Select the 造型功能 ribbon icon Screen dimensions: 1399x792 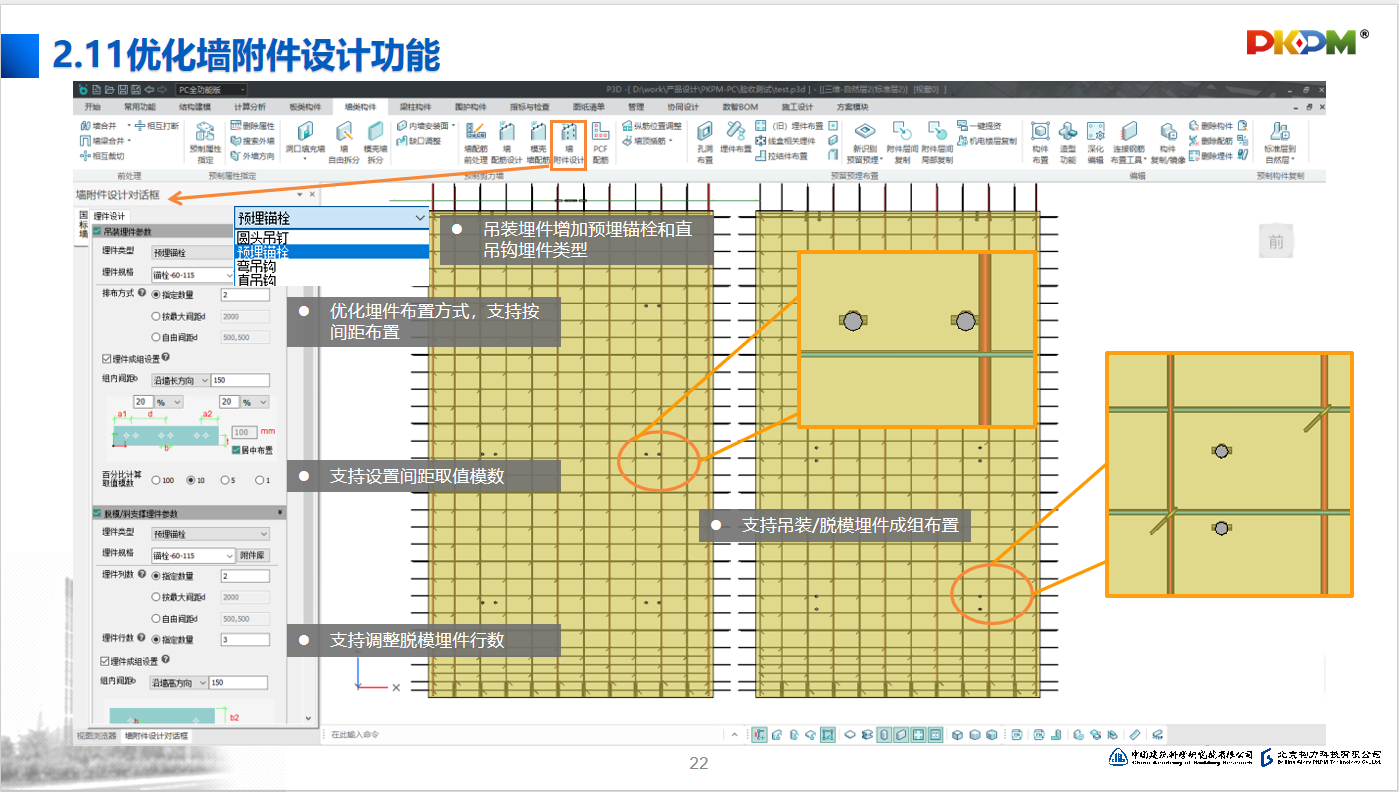pos(1068,142)
